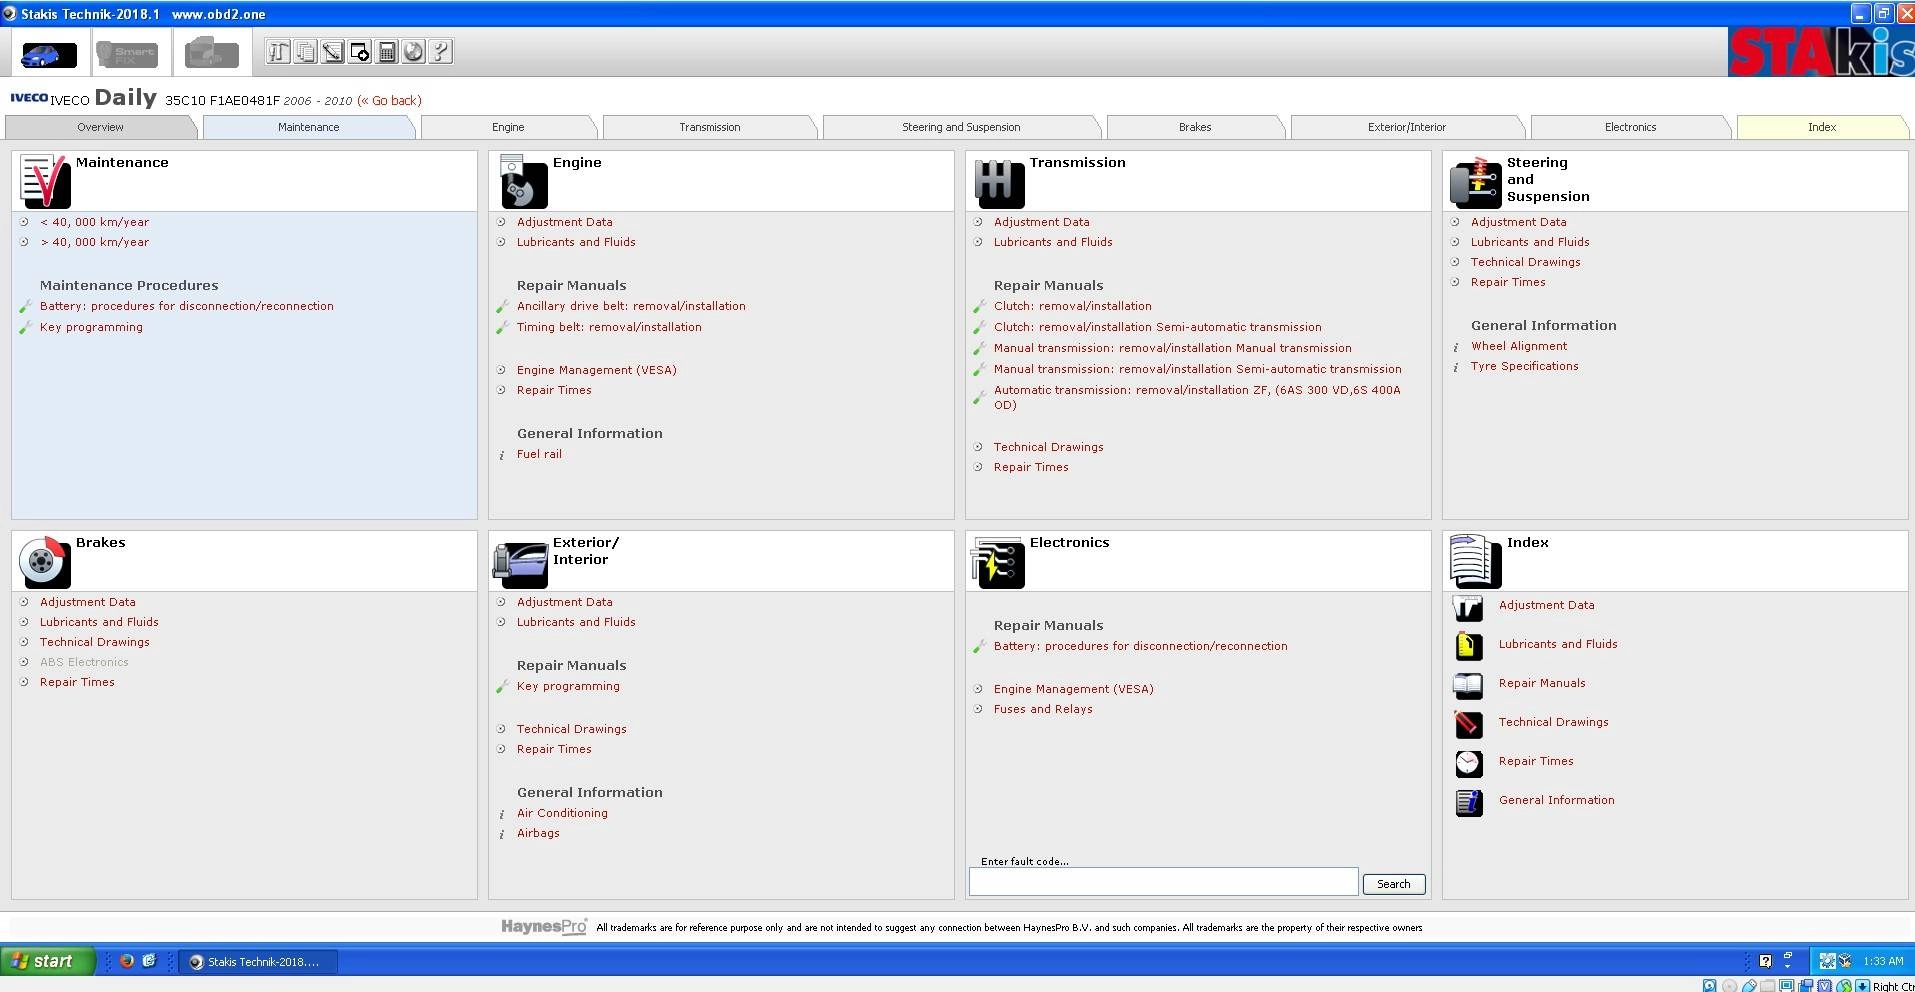1915x992 pixels.
Task: Click the Firefox quick launch icon
Action: 127,961
